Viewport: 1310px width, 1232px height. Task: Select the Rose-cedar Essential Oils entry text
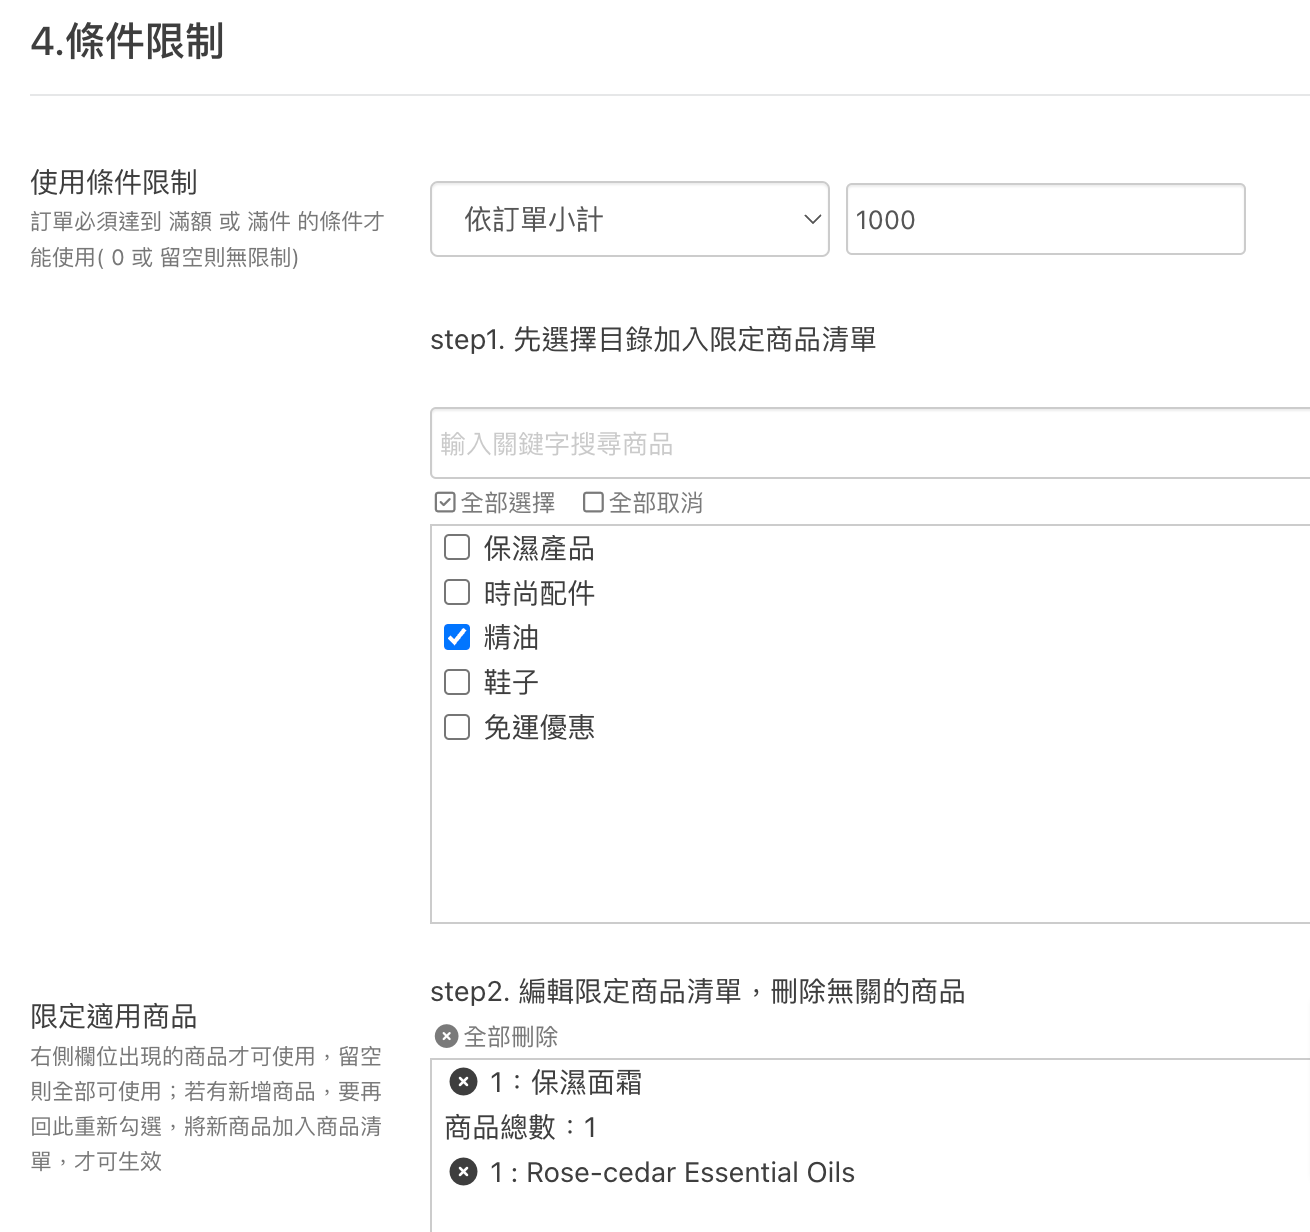[690, 1172]
